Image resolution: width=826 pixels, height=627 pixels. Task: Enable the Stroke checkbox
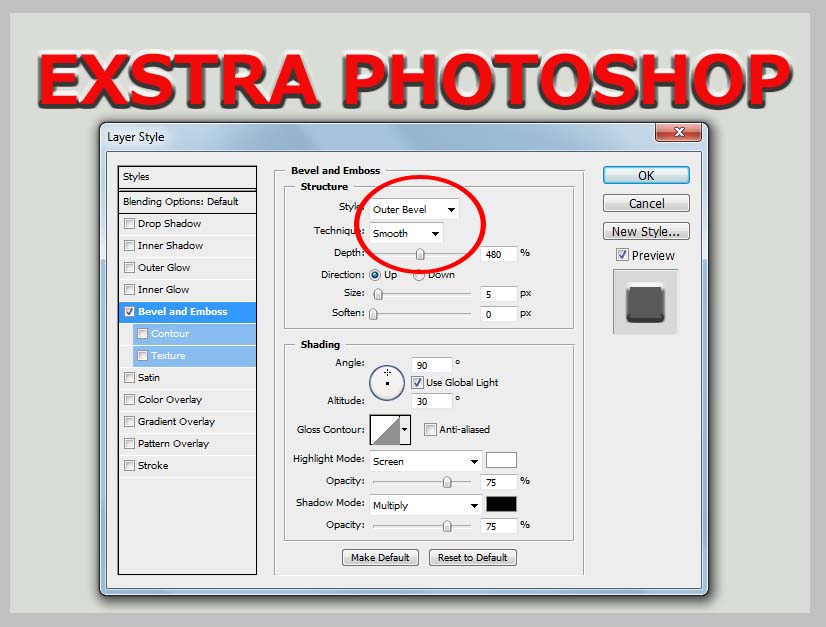tap(129, 466)
